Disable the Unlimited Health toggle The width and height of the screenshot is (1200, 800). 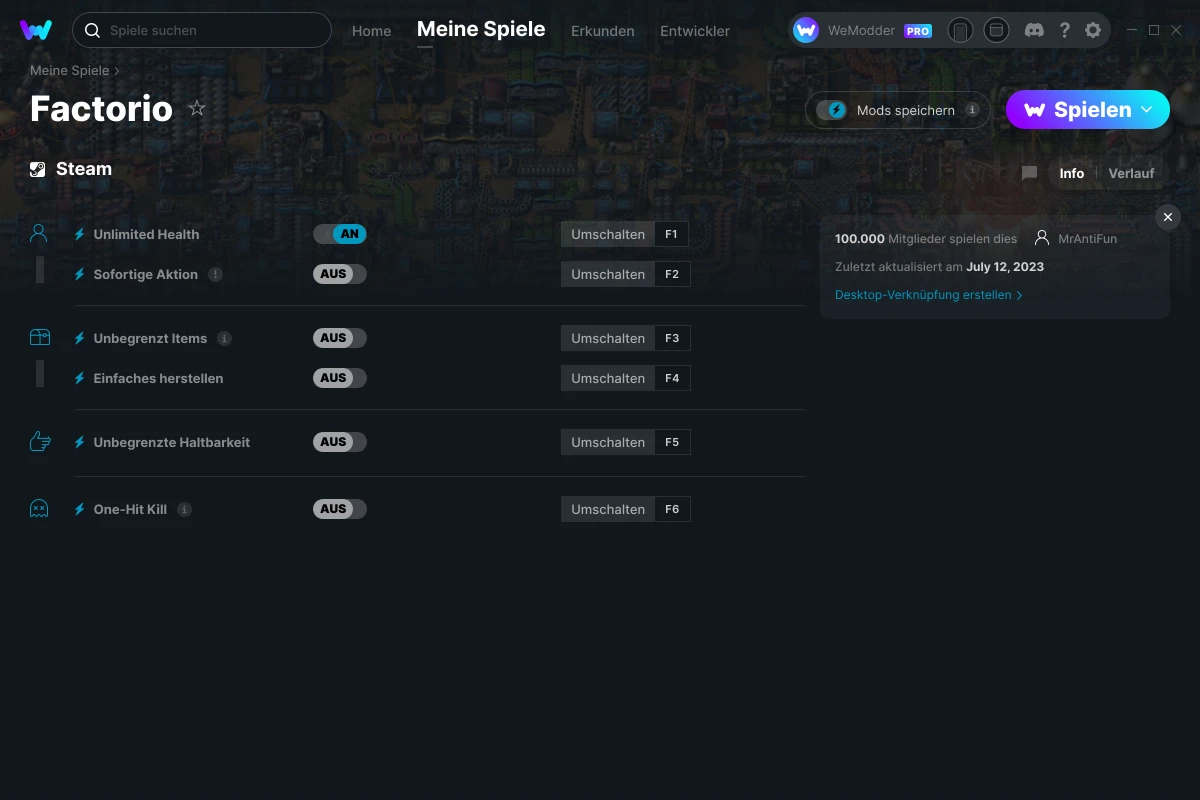click(x=340, y=234)
